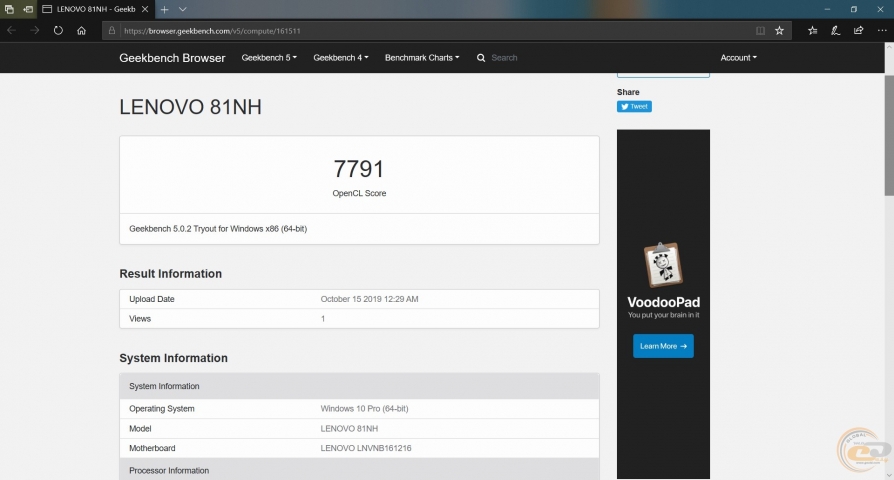The height and width of the screenshot is (480, 894).
Task: Open new tab with plus icon
Action: pos(164,9)
